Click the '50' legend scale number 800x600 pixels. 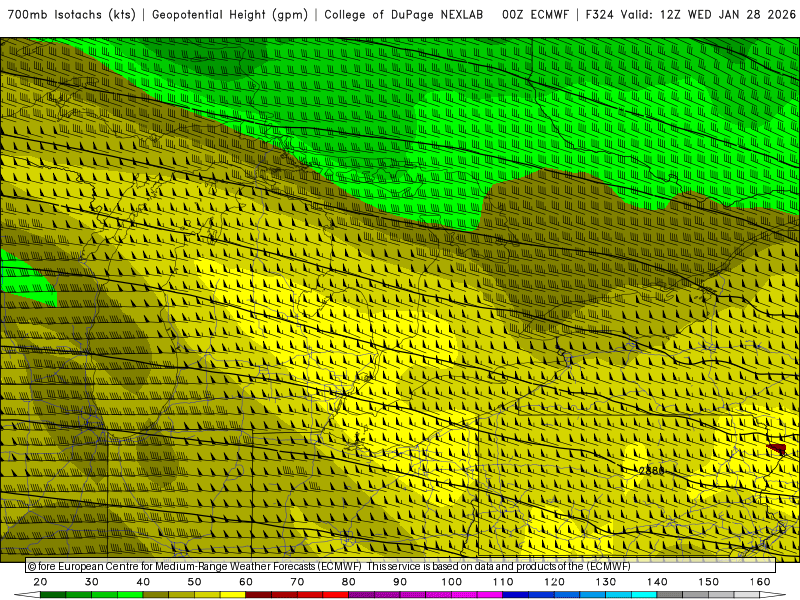point(194,582)
